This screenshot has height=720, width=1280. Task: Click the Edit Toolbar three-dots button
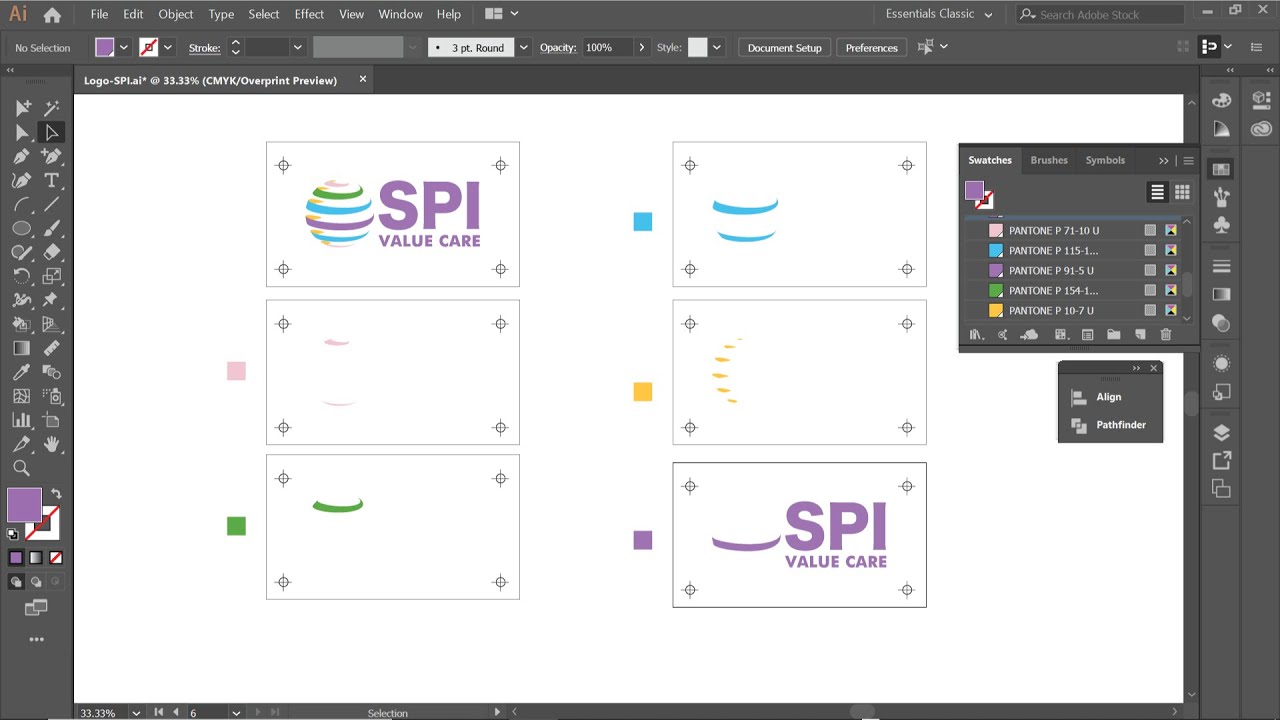(36, 639)
